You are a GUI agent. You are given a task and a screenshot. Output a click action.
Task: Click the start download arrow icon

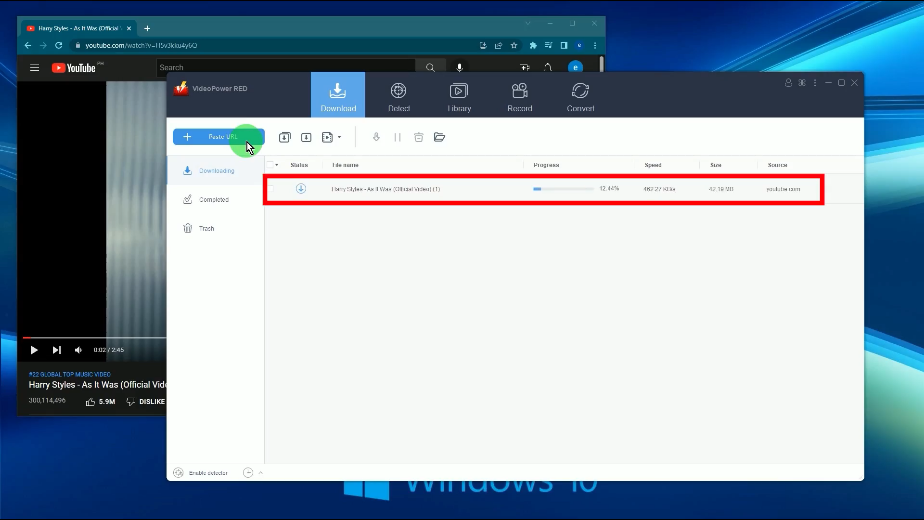[x=376, y=137]
